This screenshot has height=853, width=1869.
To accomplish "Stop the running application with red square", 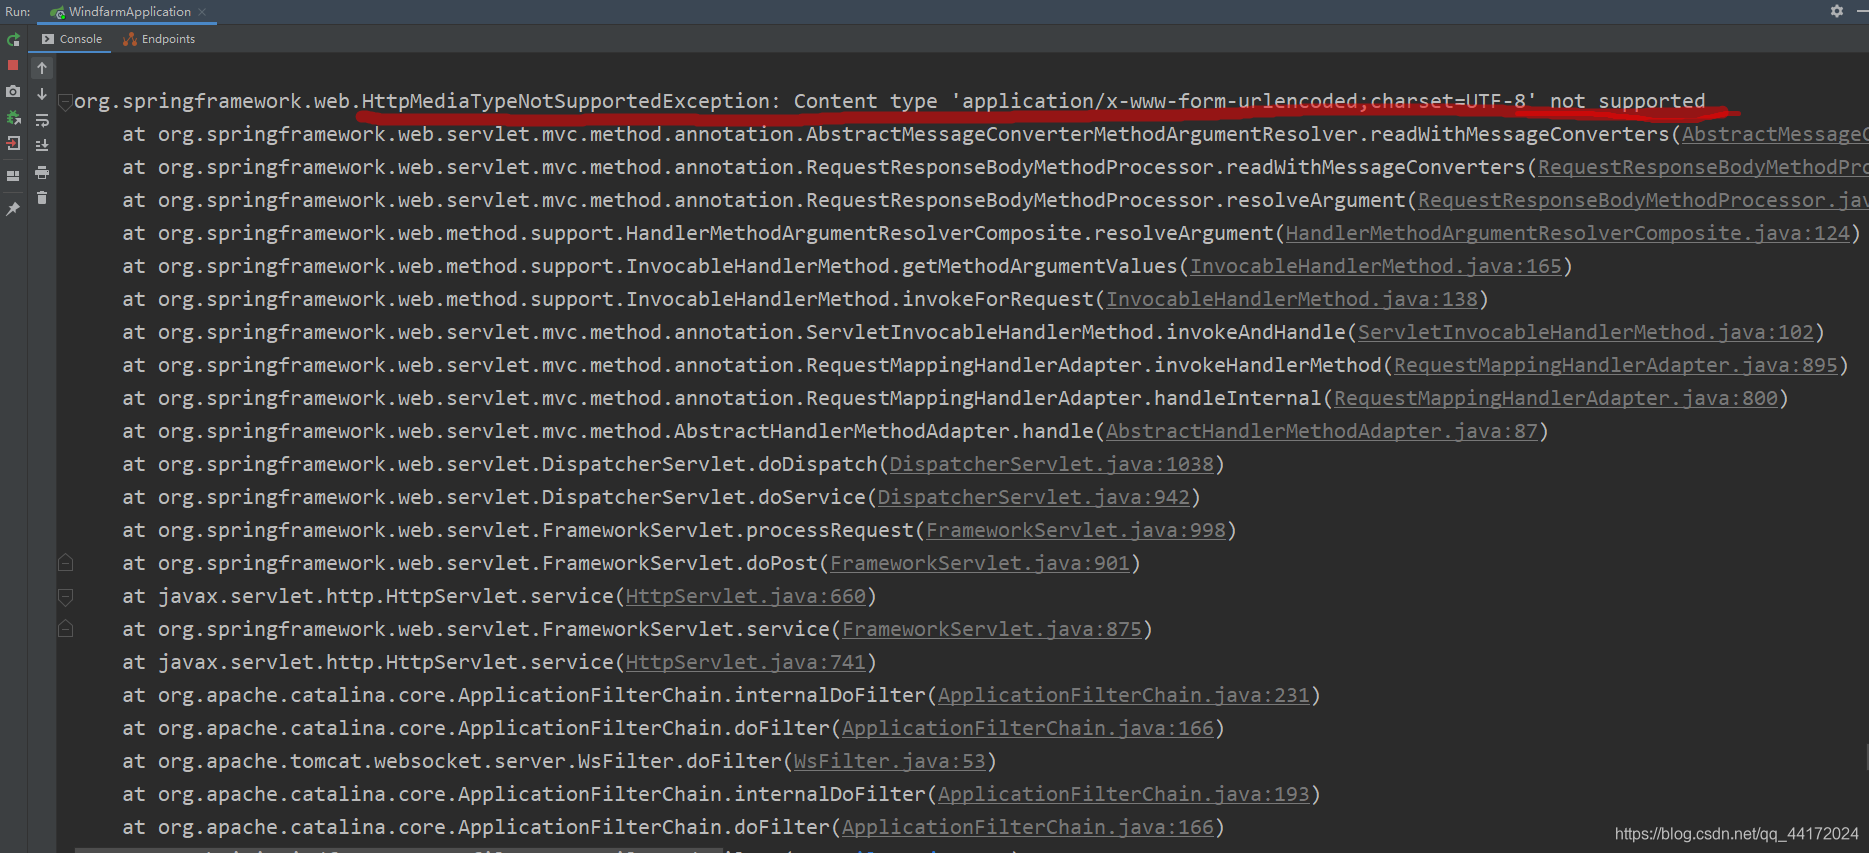I will [x=13, y=65].
